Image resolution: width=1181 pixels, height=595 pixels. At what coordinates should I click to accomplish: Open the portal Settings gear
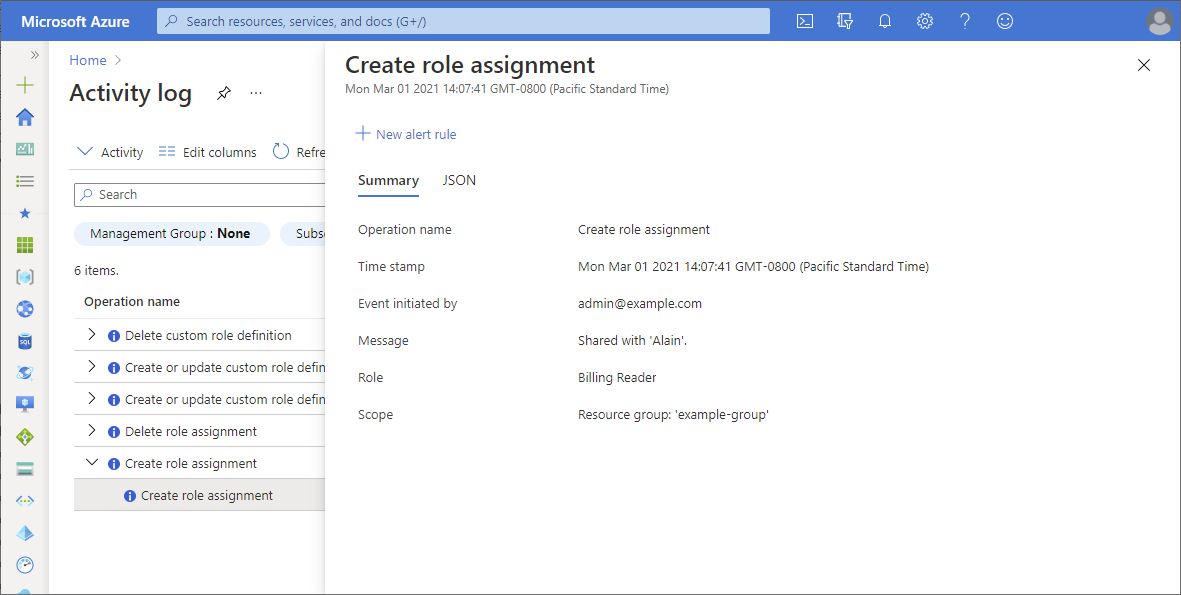point(924,20)
